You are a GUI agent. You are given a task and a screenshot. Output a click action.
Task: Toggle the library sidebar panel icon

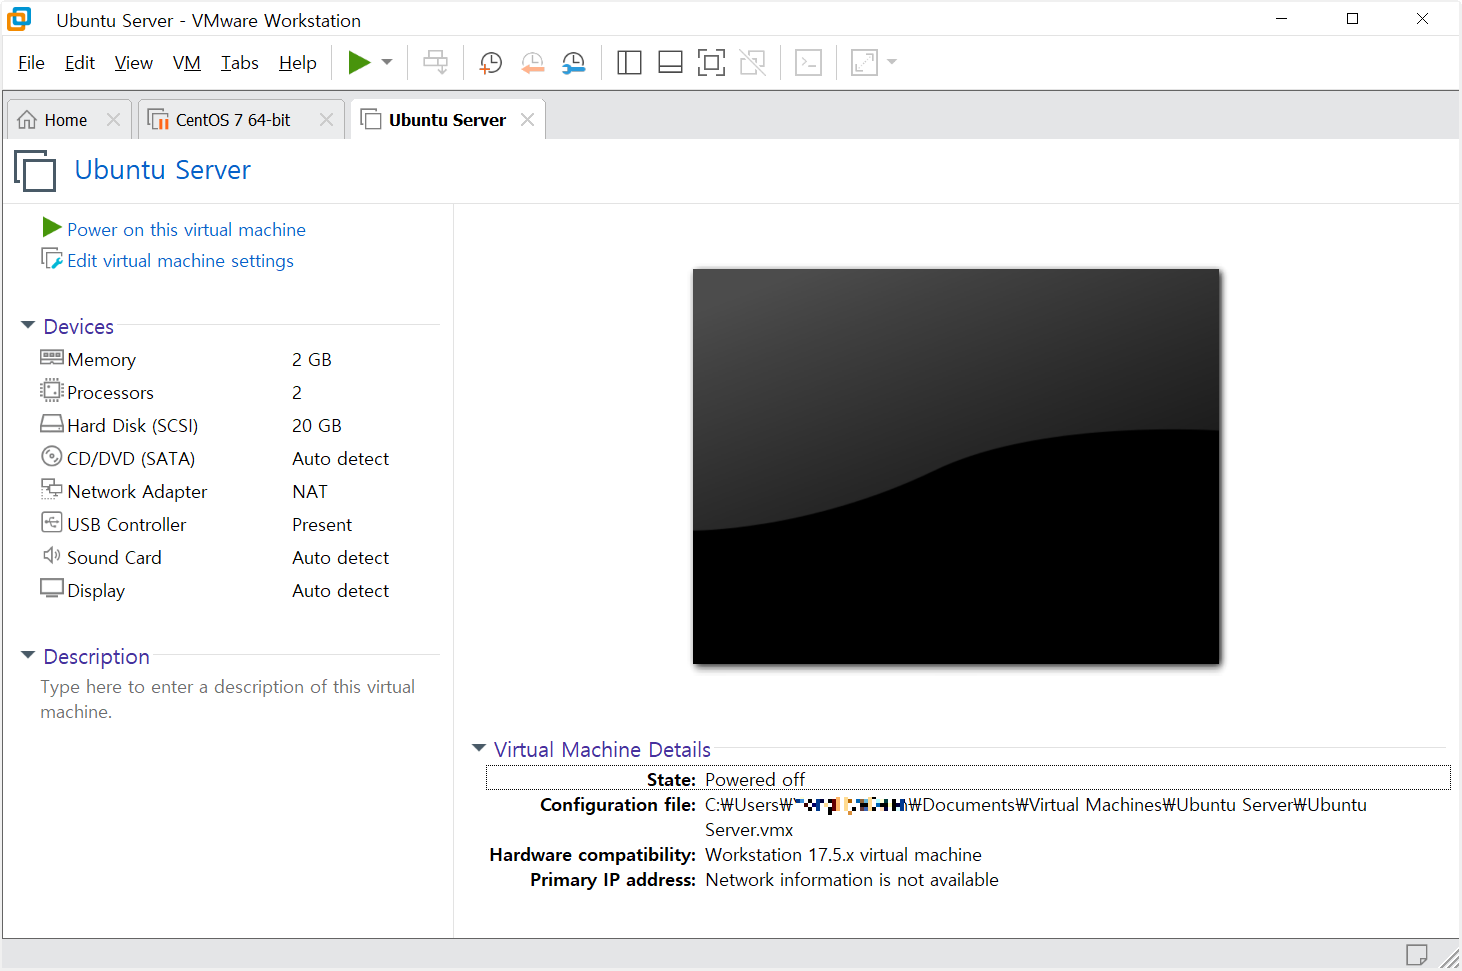pos(629,63)
